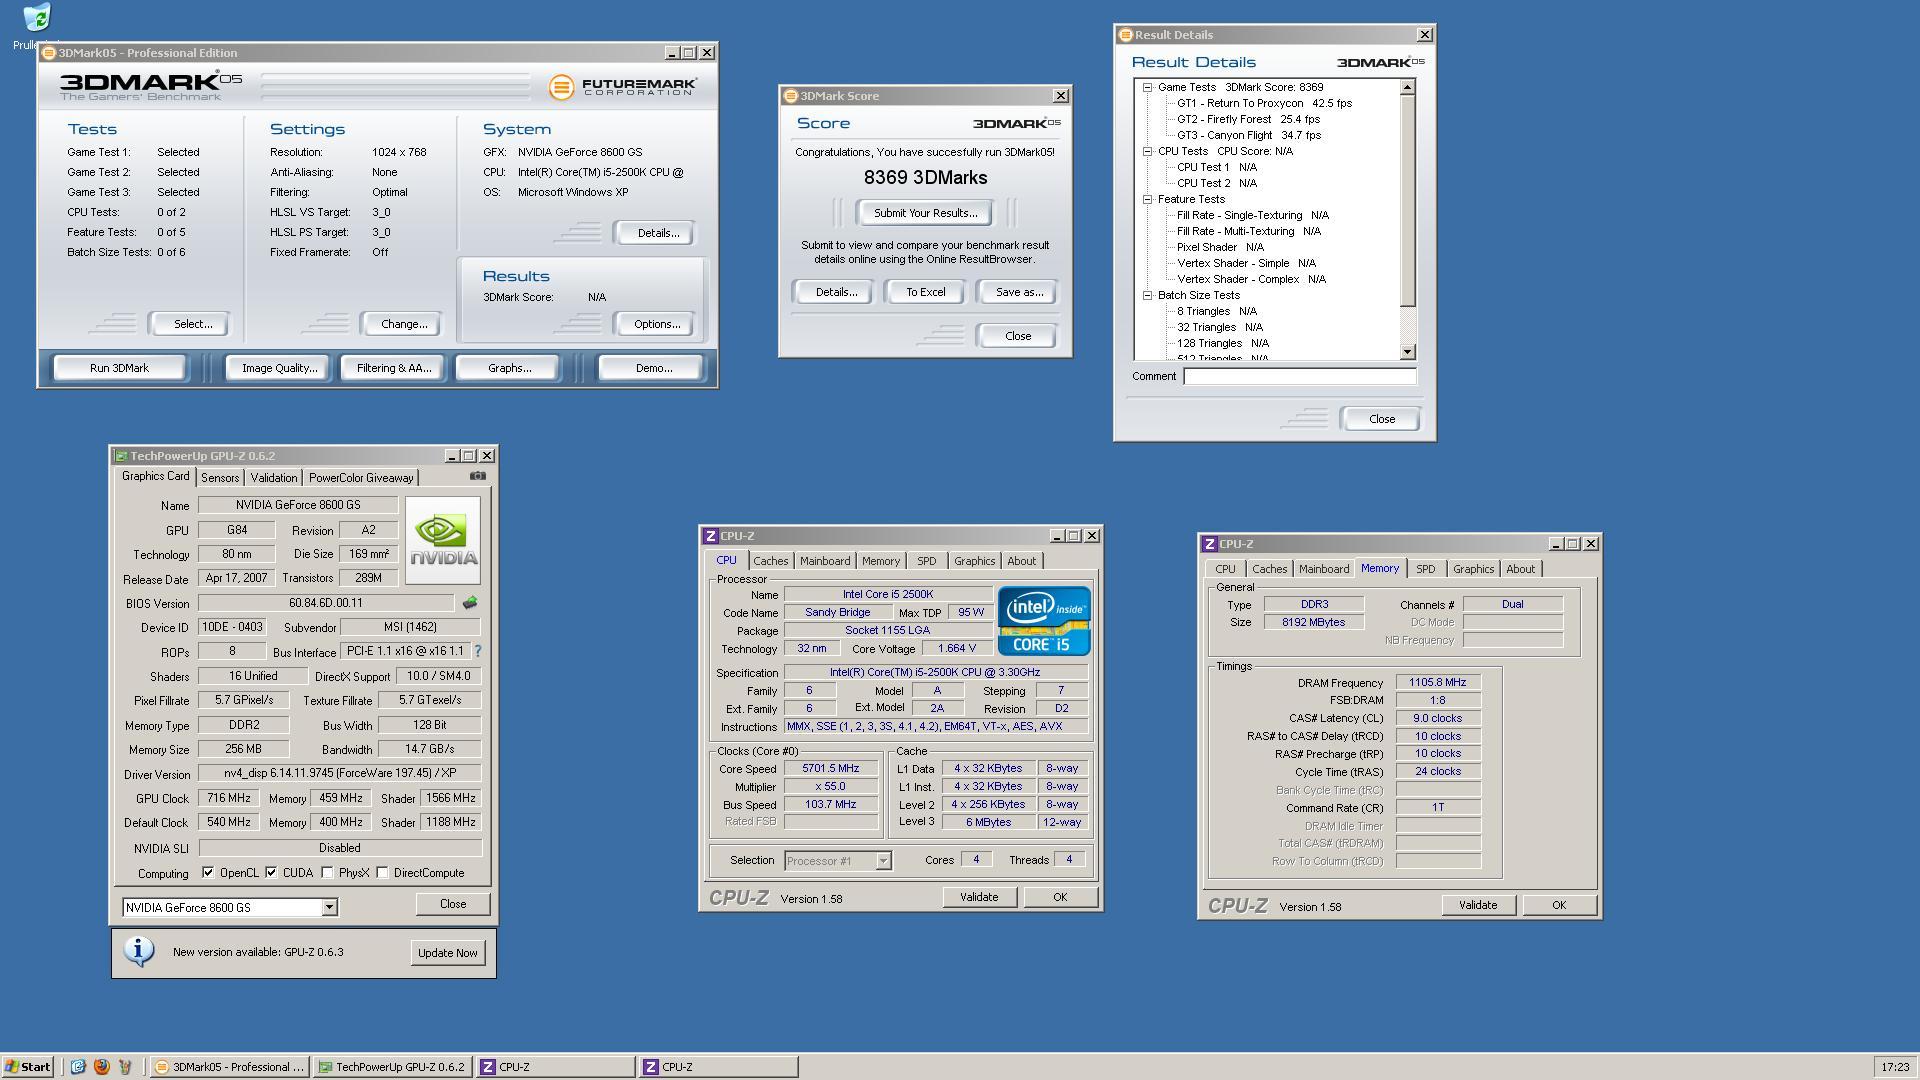Open the Mainboard tab in CPU-Z CPU window
Viewport: 1920px width, 1080px height.
tap(825, 561)
